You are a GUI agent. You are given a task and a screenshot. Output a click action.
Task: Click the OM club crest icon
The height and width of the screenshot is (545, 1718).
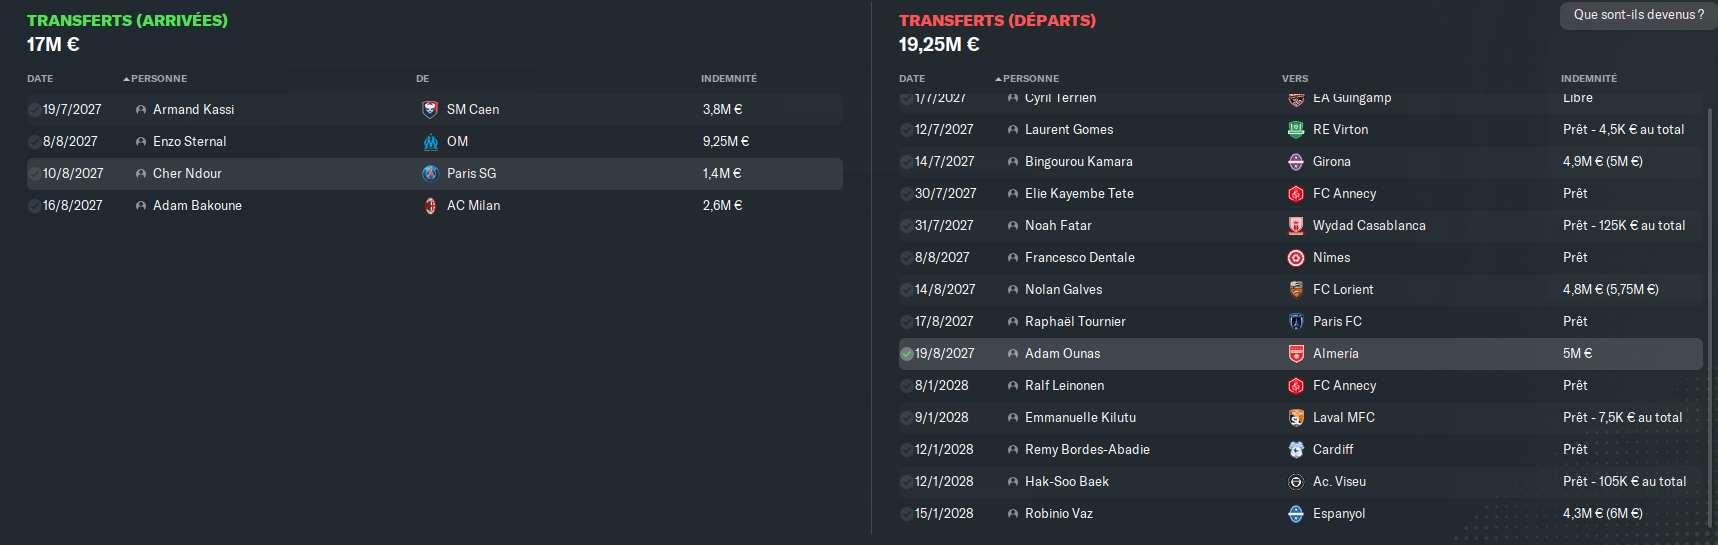430,142
